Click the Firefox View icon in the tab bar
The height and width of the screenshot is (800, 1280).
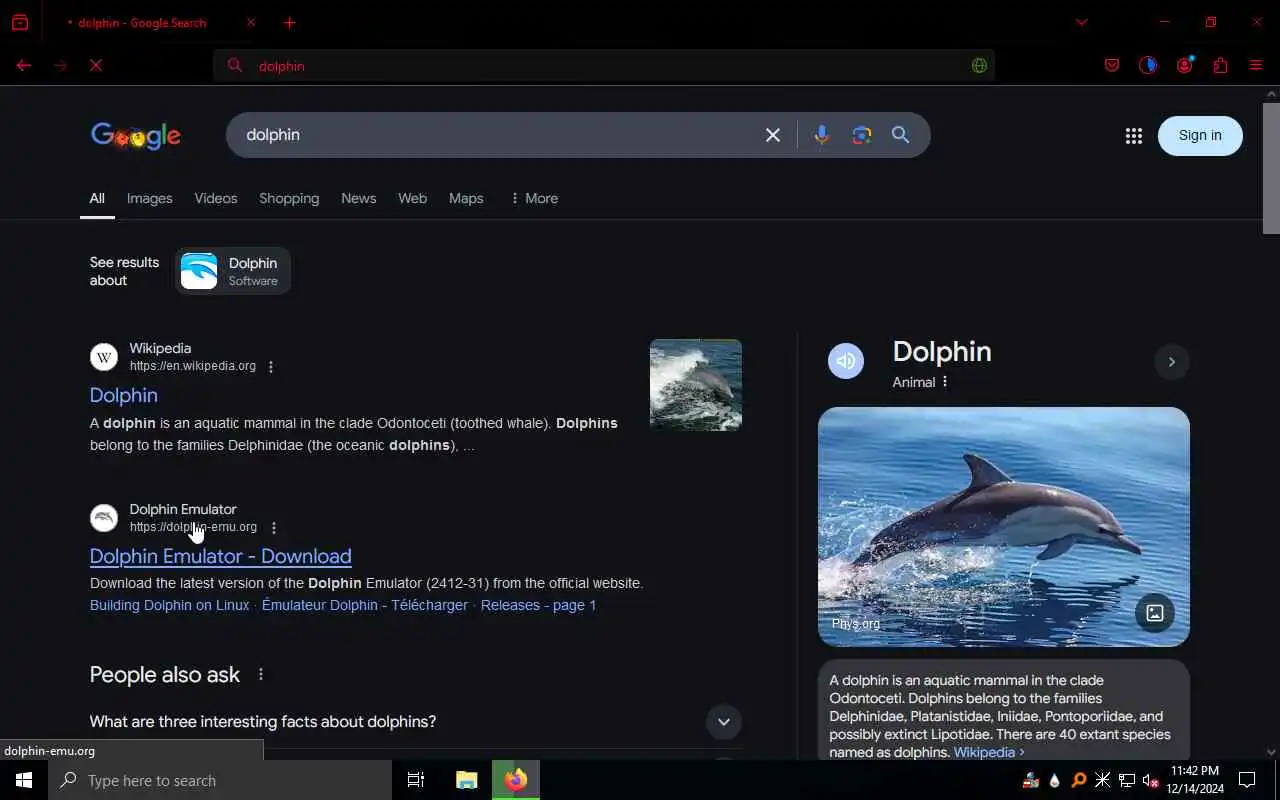(x=20, y=22)
